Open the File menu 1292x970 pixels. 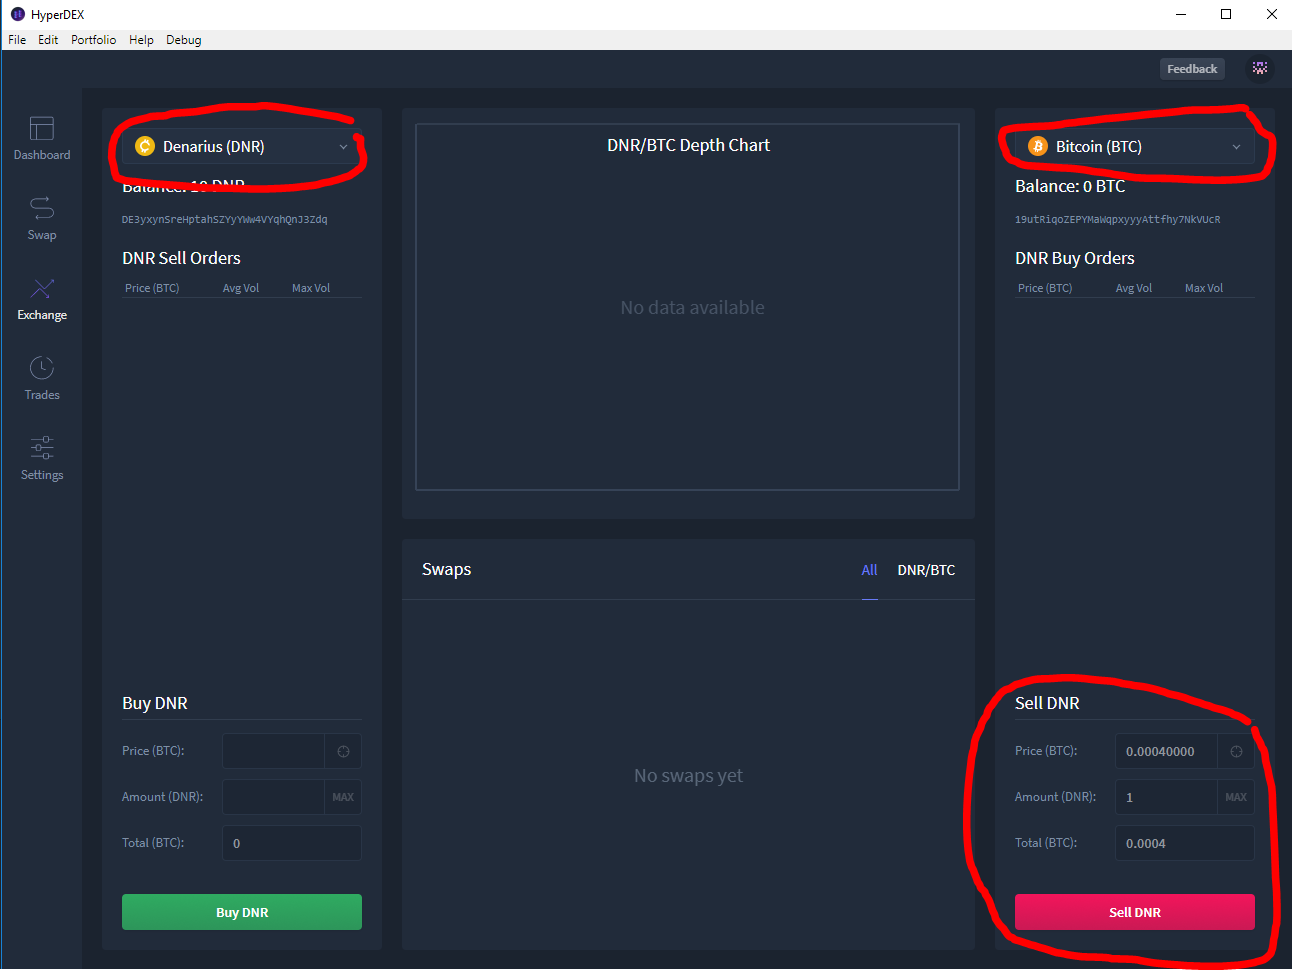(17, 40)
